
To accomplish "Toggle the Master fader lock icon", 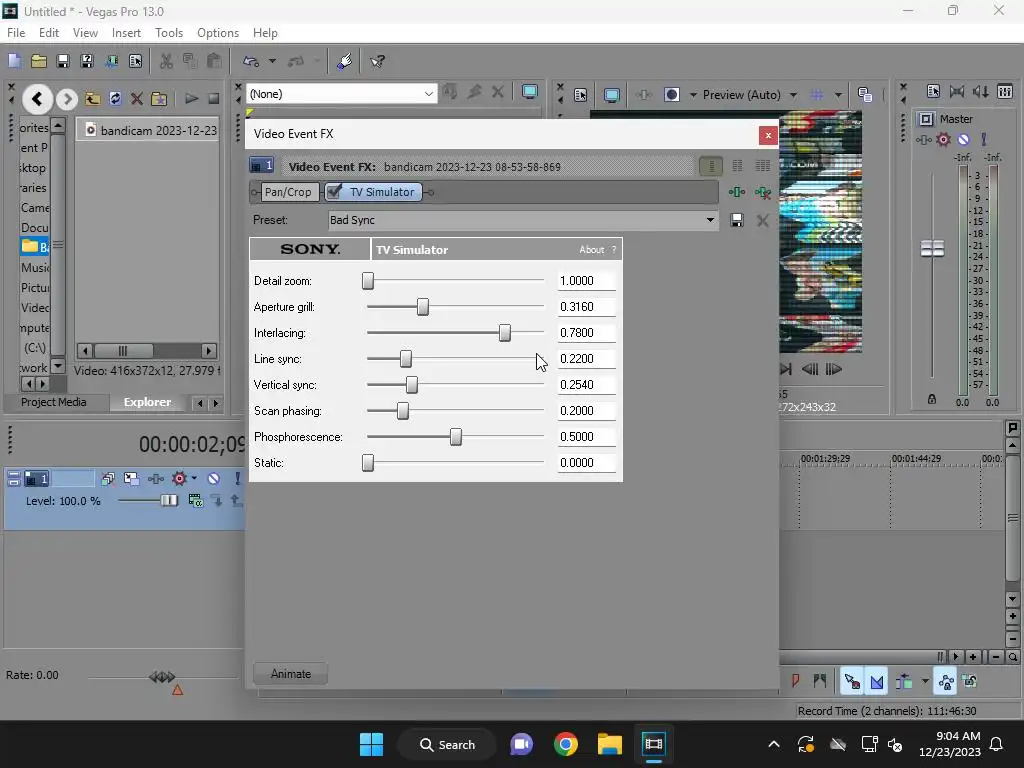I will click(x=932, y=399).
